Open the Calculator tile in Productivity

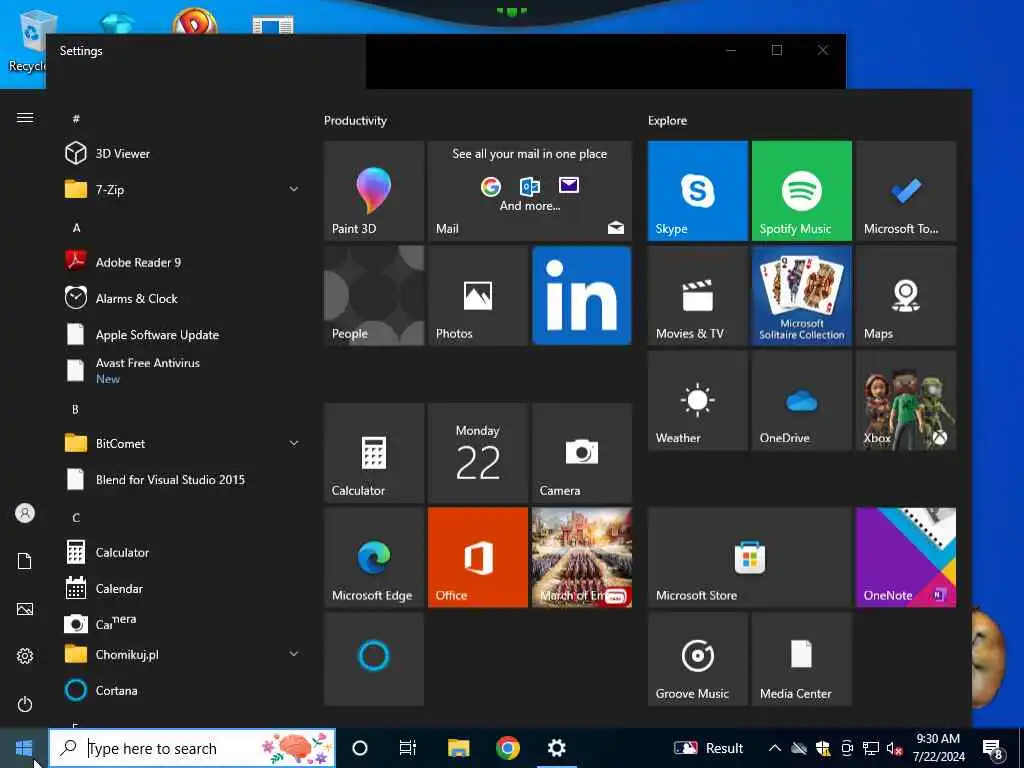(x=374, y=453)
